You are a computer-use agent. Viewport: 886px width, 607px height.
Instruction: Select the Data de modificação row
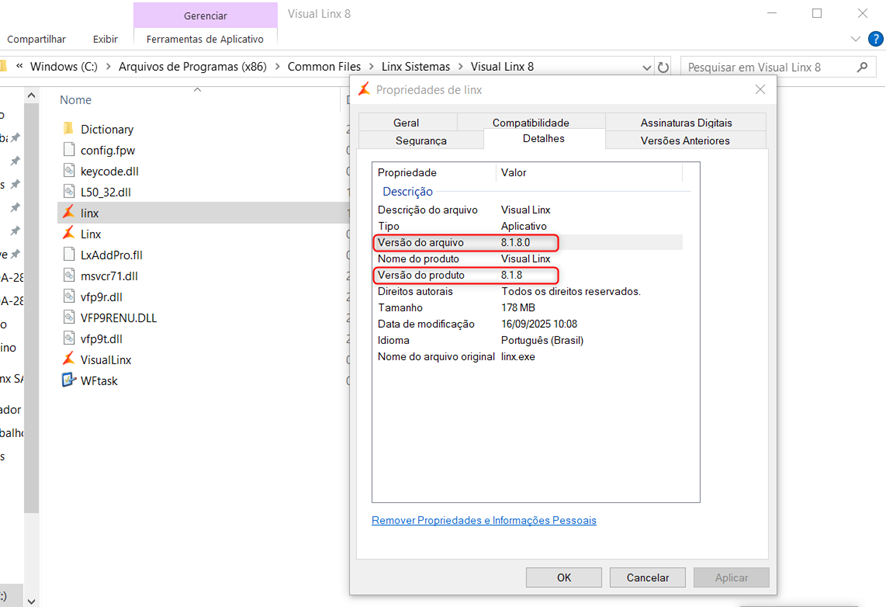(528, 324)
